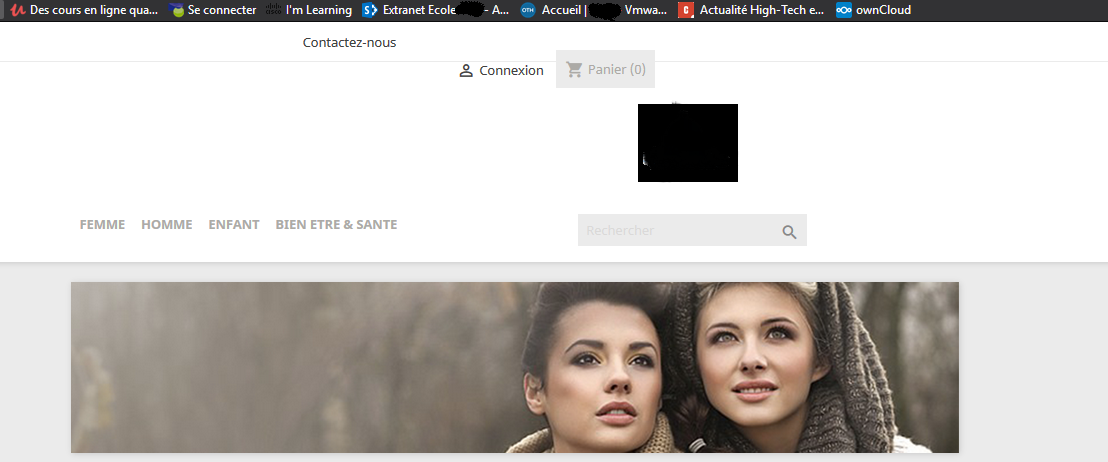Click the magnifier search icon
The image size is (1108, 462).
(x=789, y=232)
